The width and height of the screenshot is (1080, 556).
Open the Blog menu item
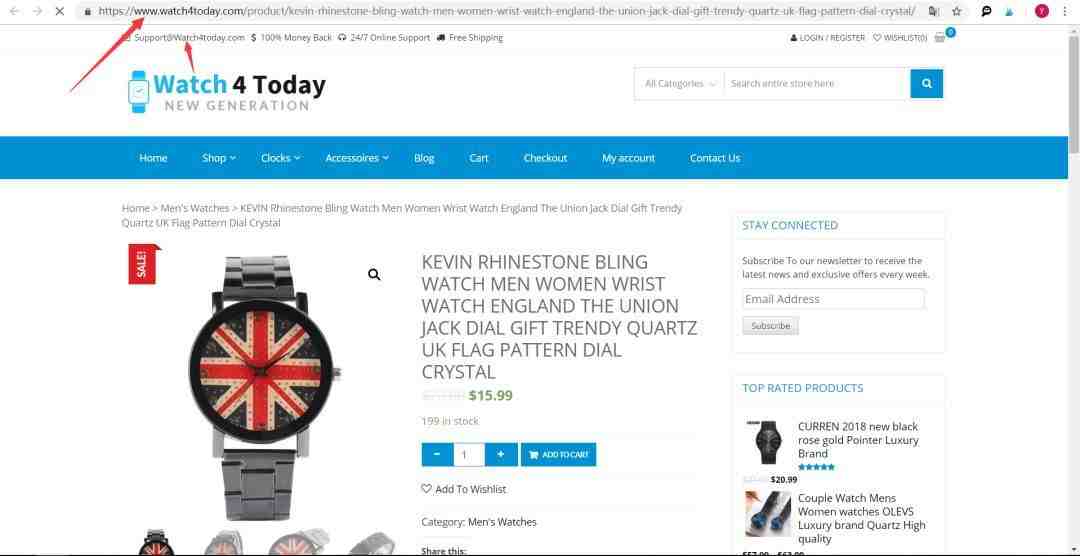(x=424, y=158)
